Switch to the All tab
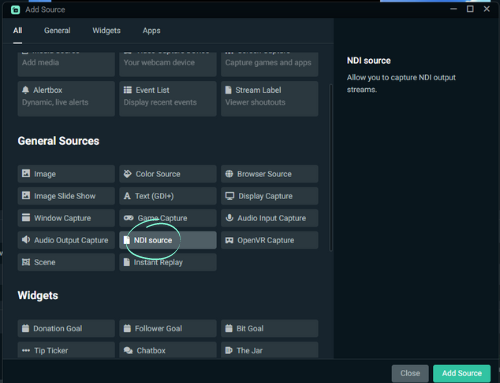The width and height of the screenshot is (500, 383). 18,30
